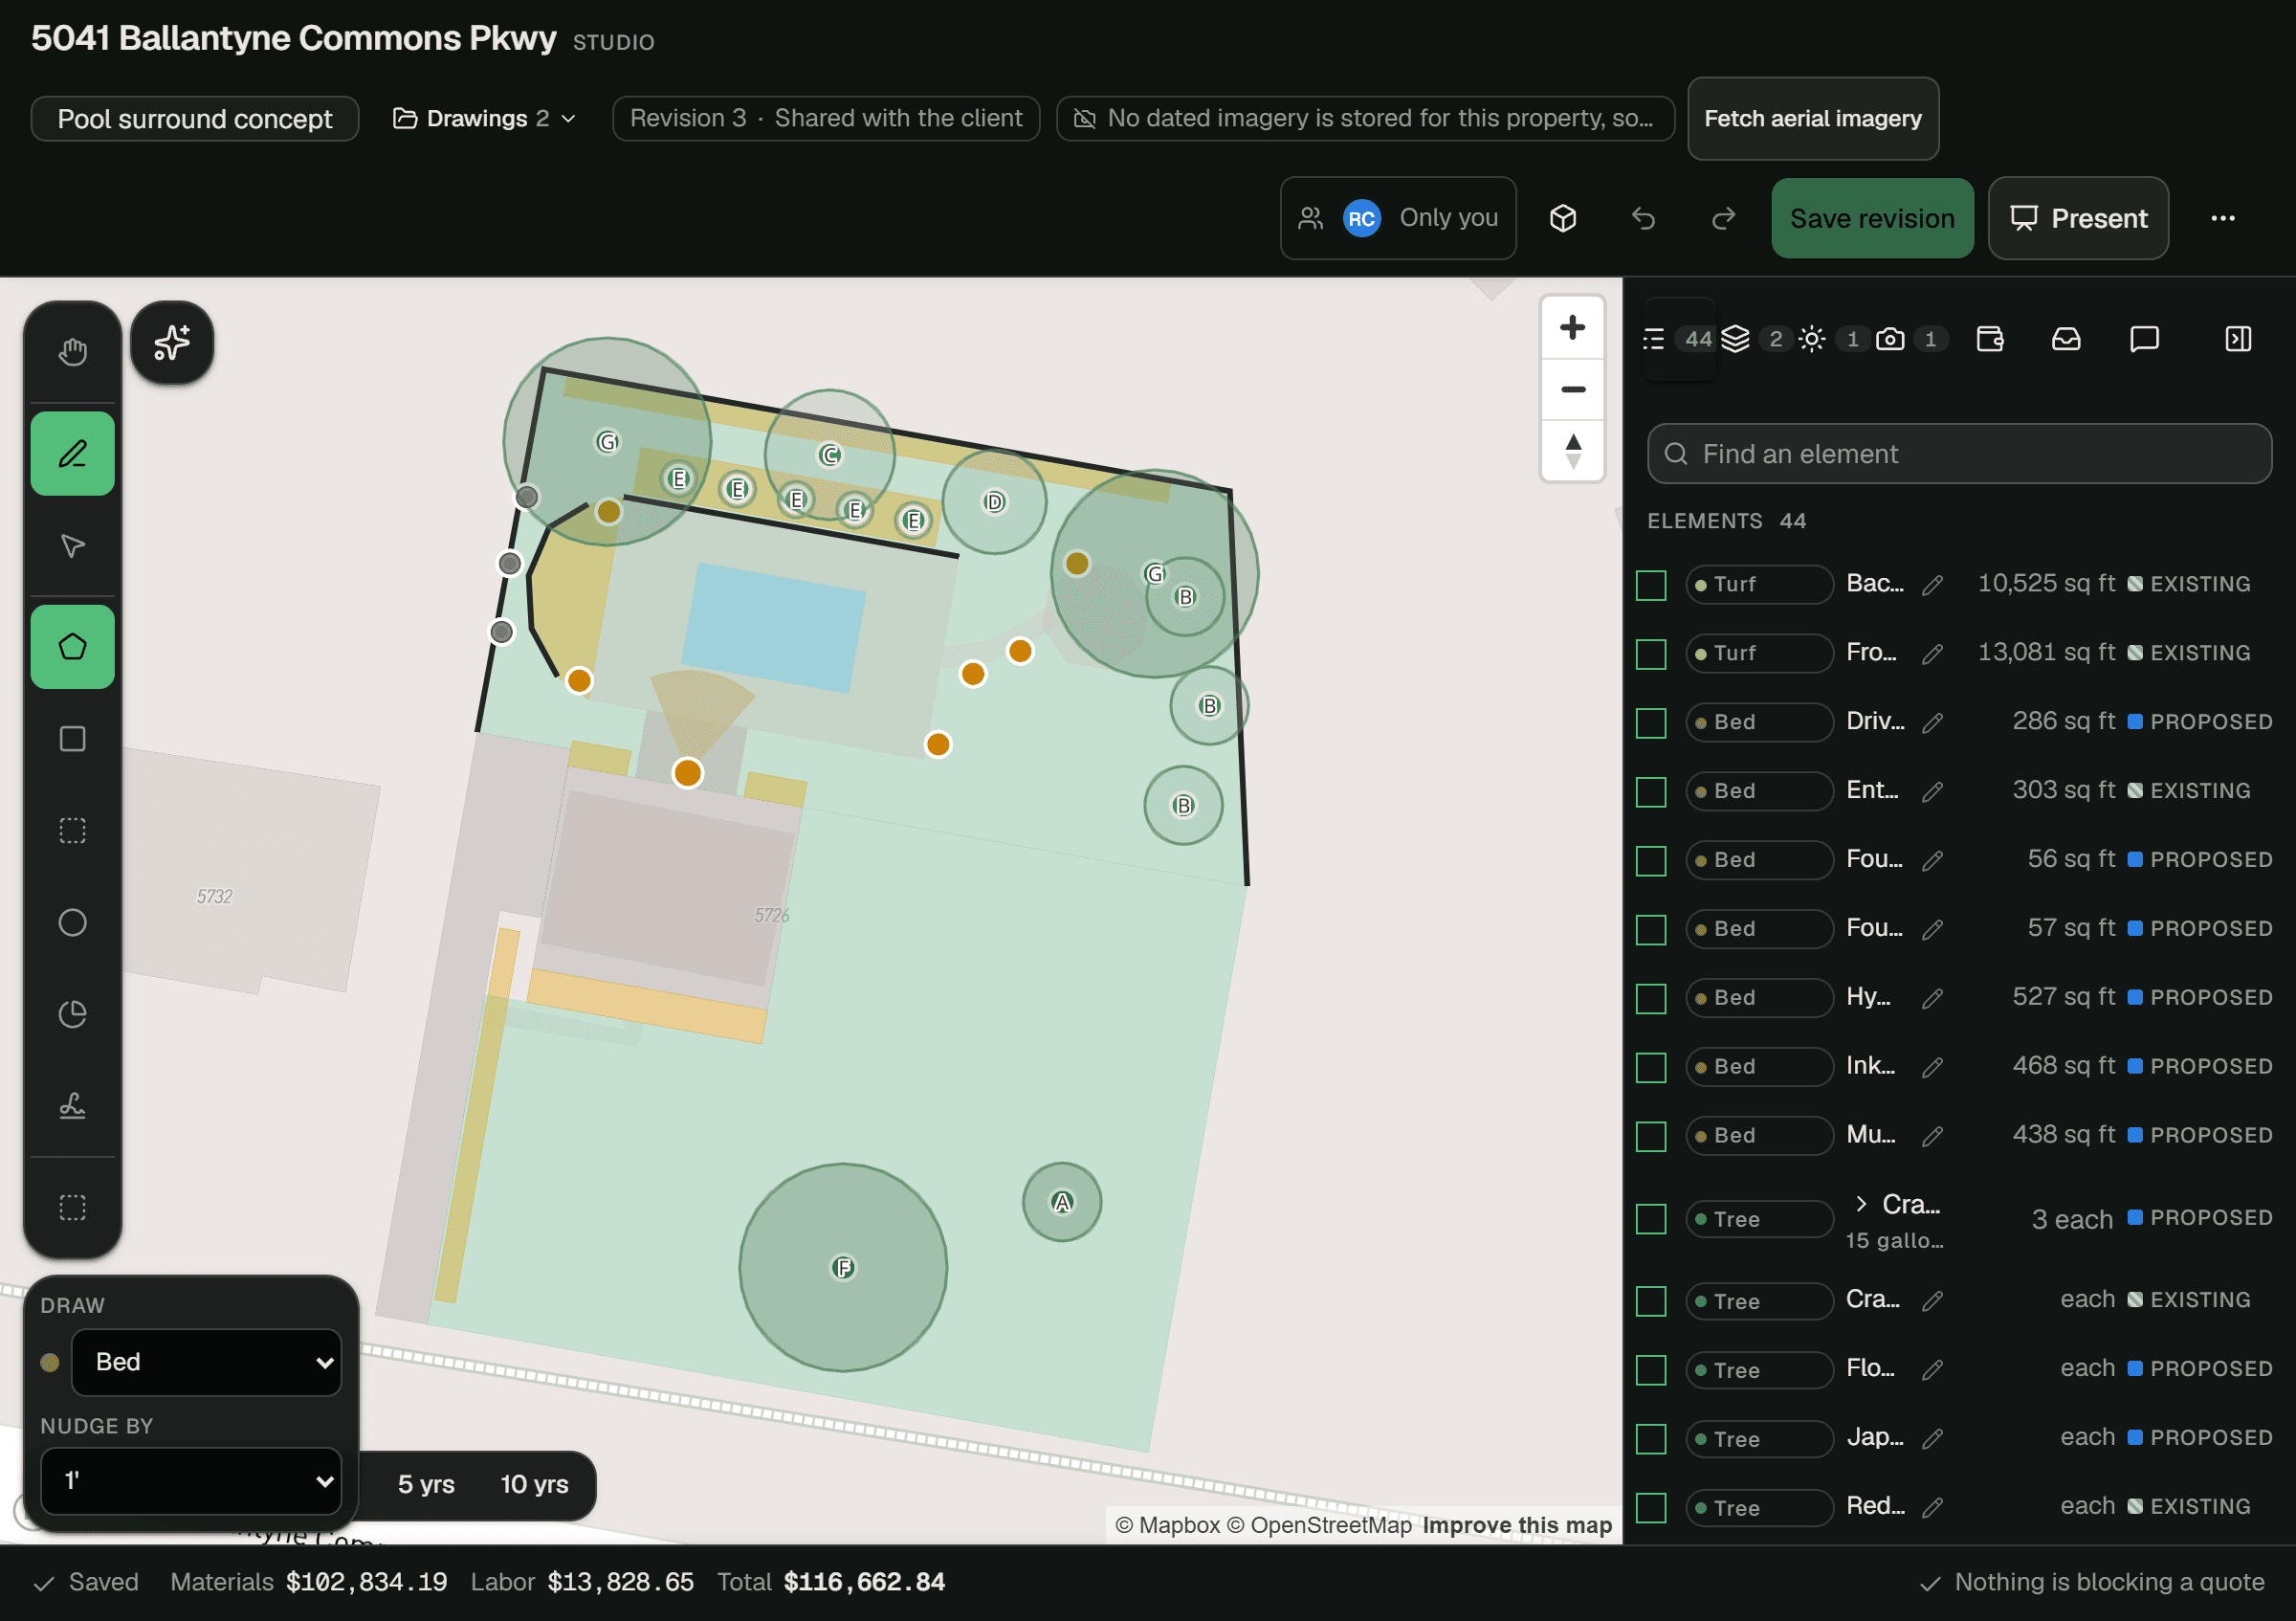This screenshot has height=1621, width=2296.
Task: Open the sun exposure tab
Action: tap(1832, 339)
